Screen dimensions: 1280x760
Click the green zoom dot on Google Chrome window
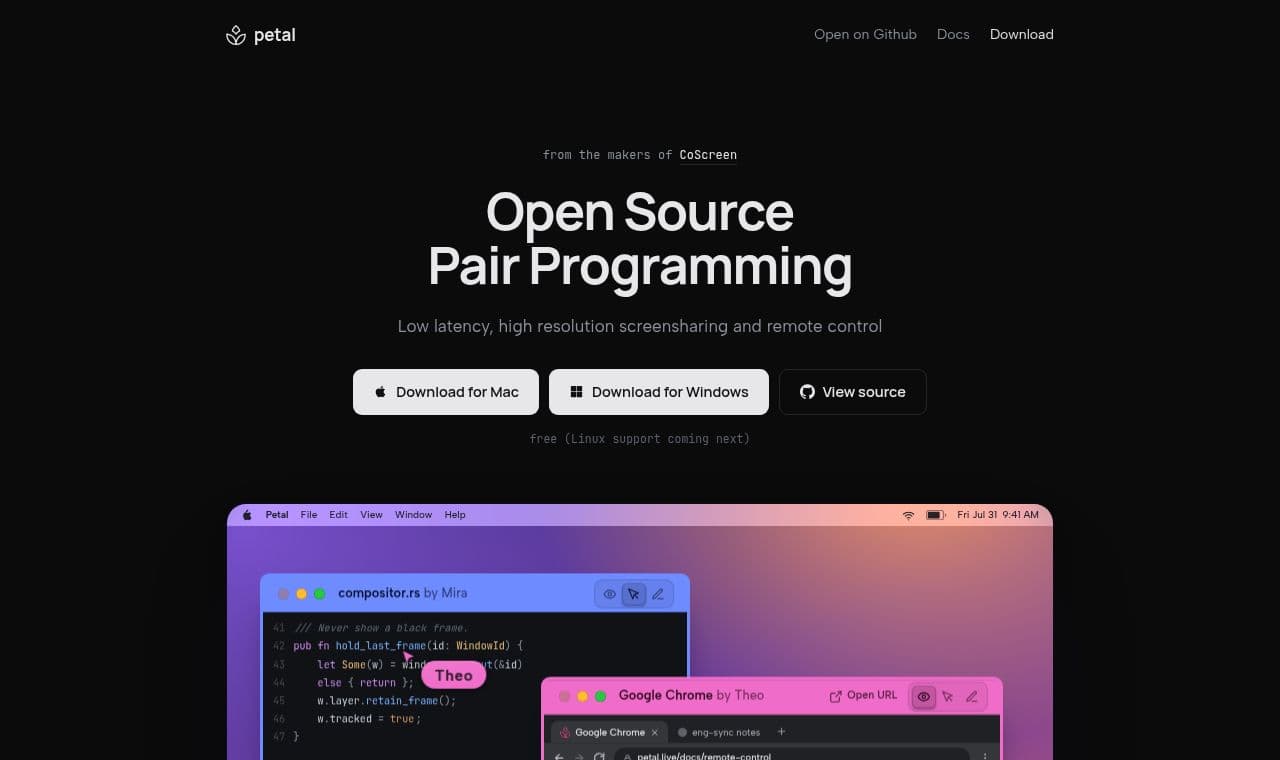tap(600, 696)
